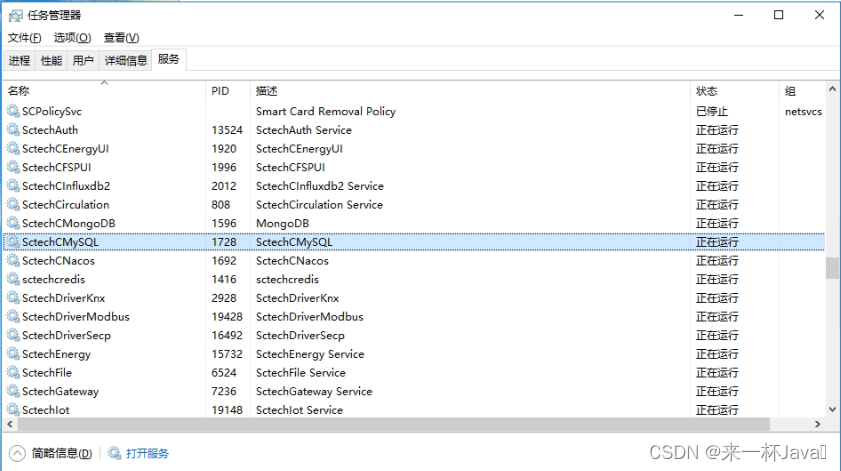Click the MongoDB description cell

[282, 223]
